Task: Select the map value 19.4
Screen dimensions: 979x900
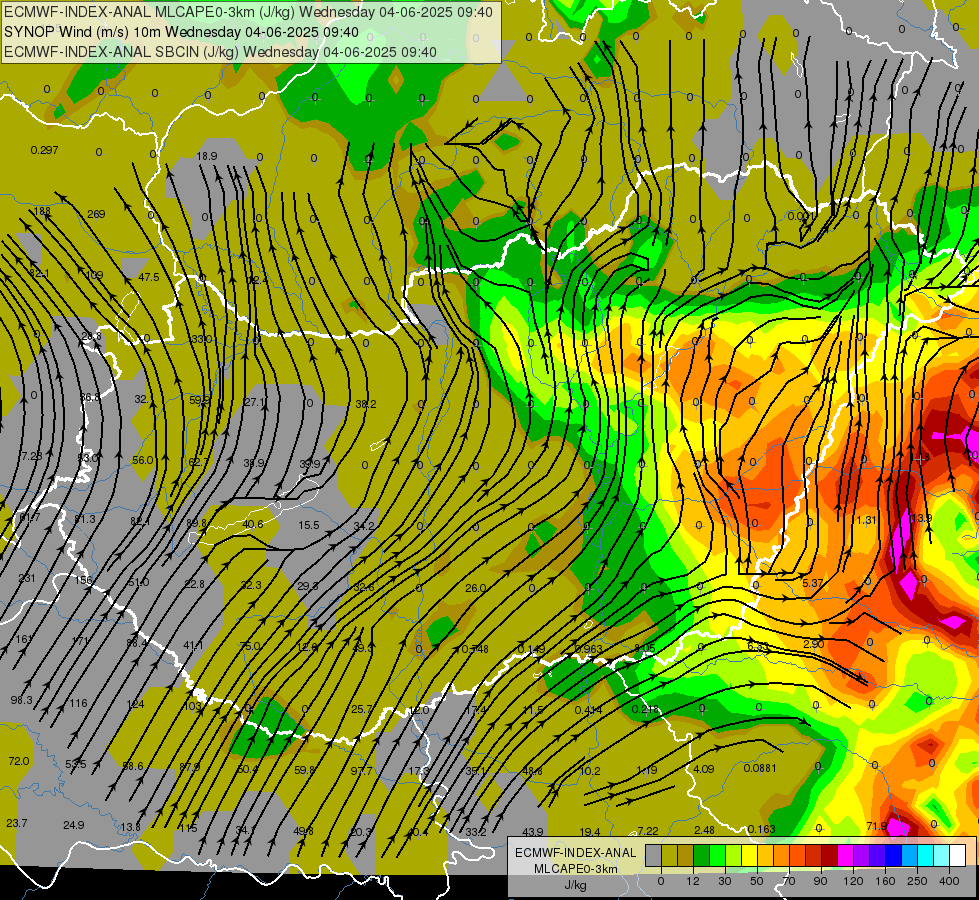Action: click(x=590, y=831)
